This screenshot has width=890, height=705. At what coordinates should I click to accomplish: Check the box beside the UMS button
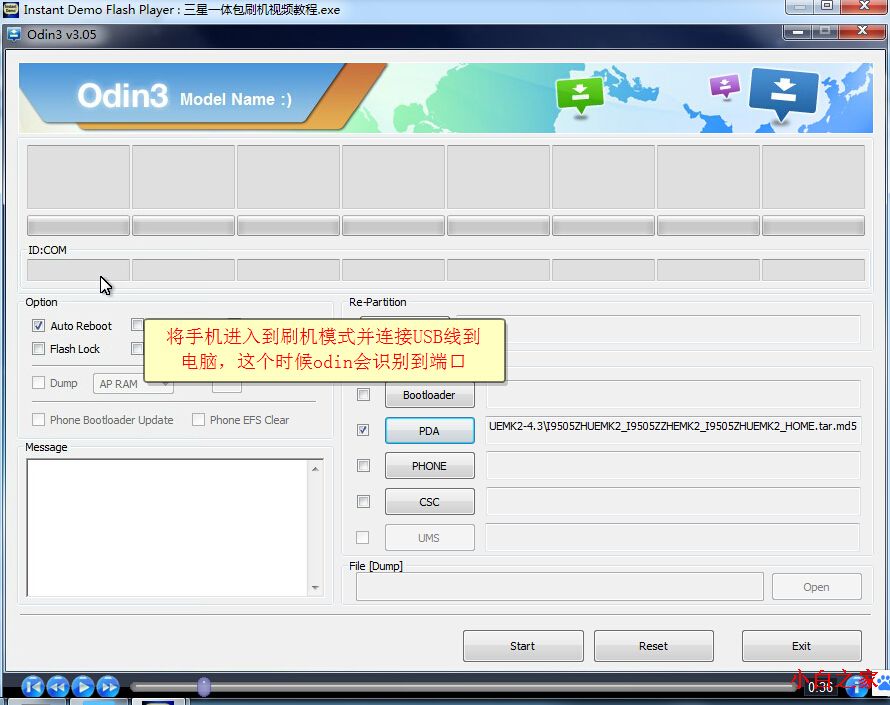coord(363,537)
